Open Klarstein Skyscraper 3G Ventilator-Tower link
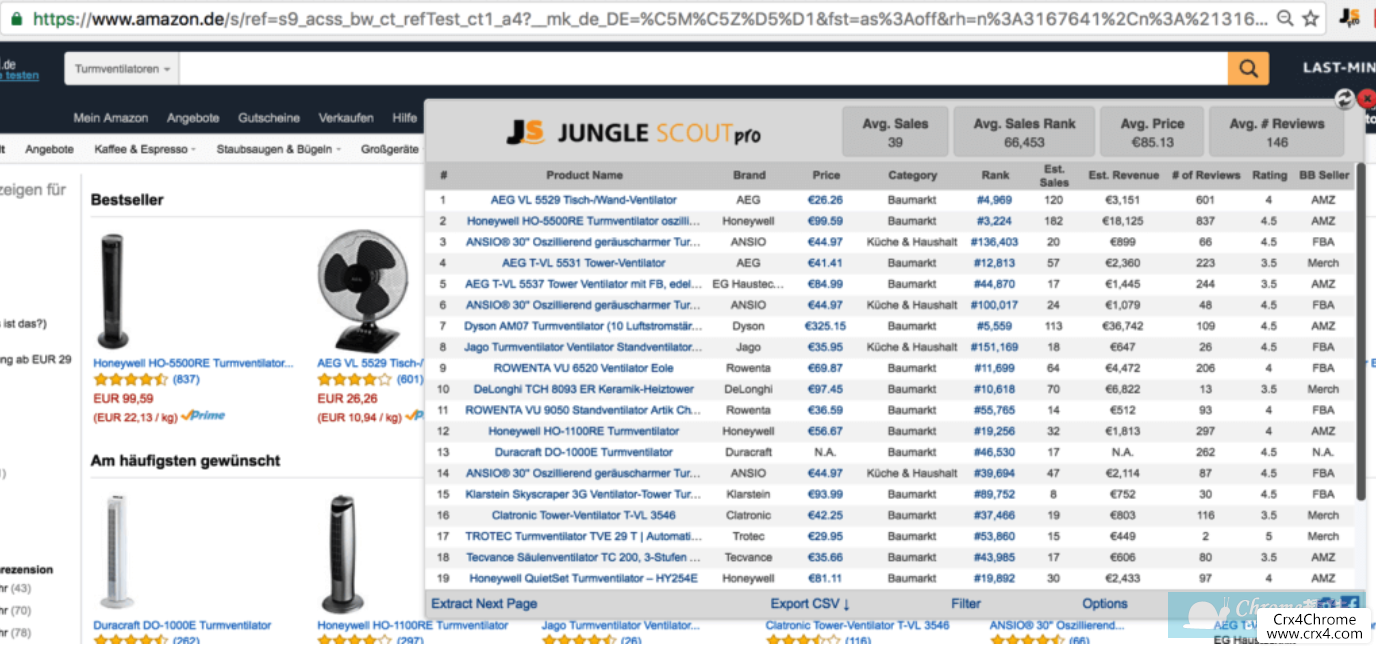The width and height of the screenshot is (1376, 648). coord(583,494)
